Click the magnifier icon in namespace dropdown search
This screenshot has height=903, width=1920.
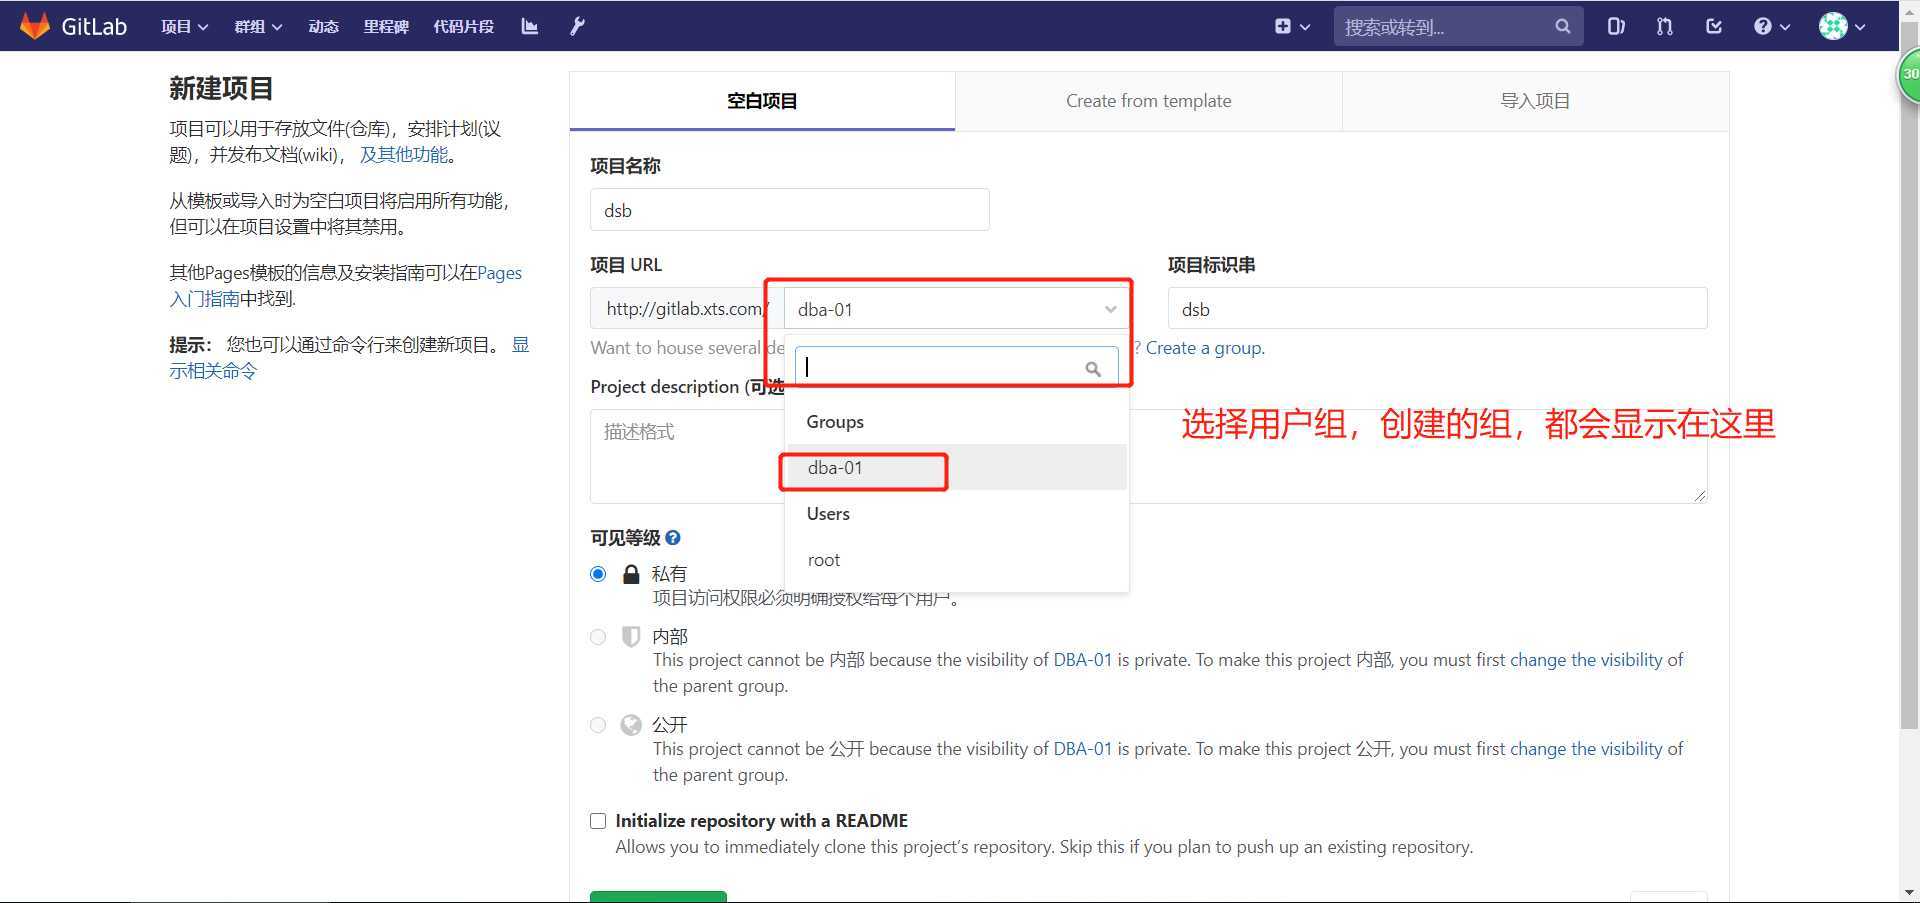1093,368
